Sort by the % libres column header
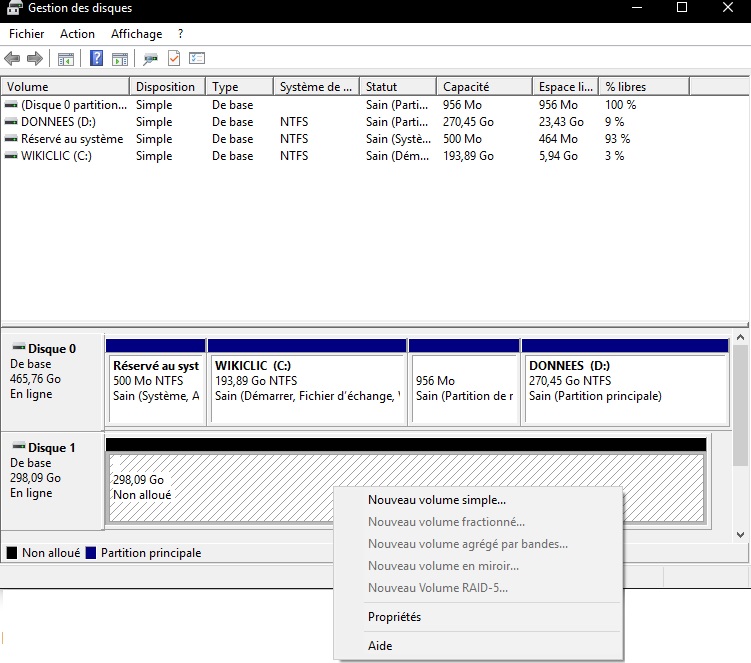Screen dimensions: 751x663 point(644,87)
